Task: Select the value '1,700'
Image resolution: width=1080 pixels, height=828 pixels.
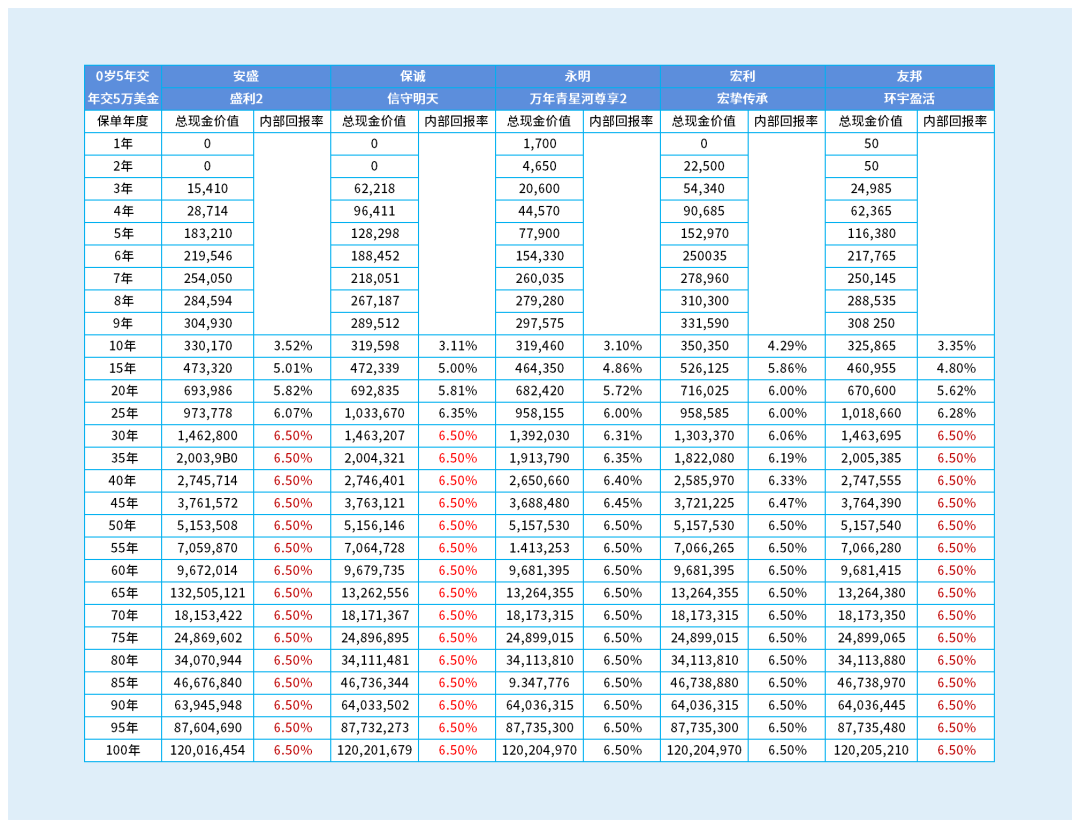Action: (x=539, y=143)
